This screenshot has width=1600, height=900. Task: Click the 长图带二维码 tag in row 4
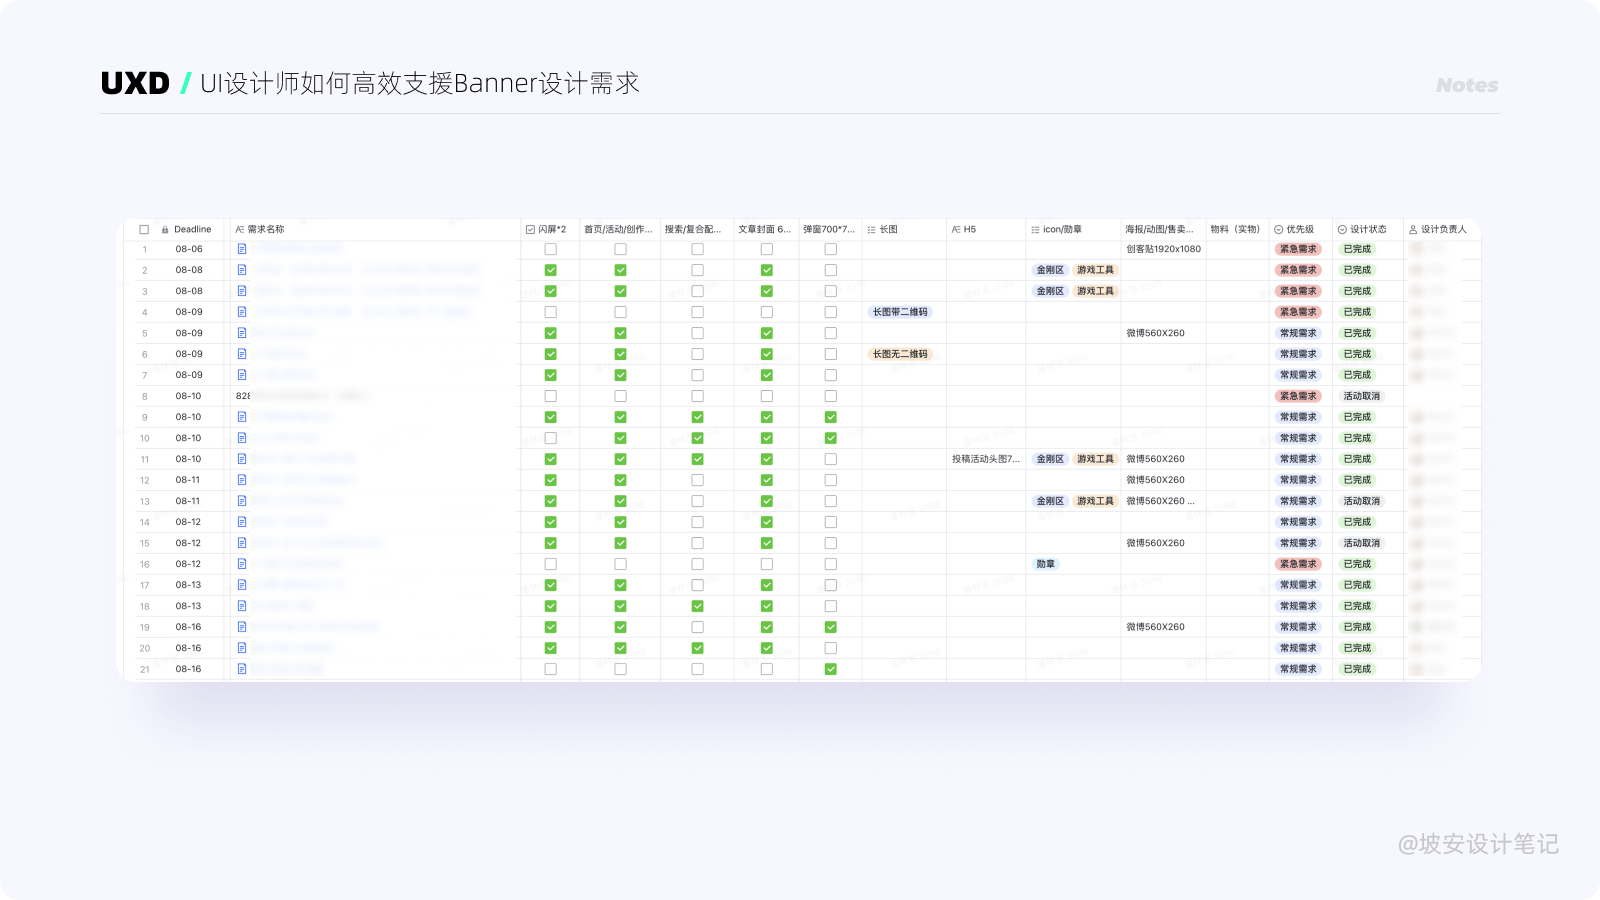tap(900, 312)
